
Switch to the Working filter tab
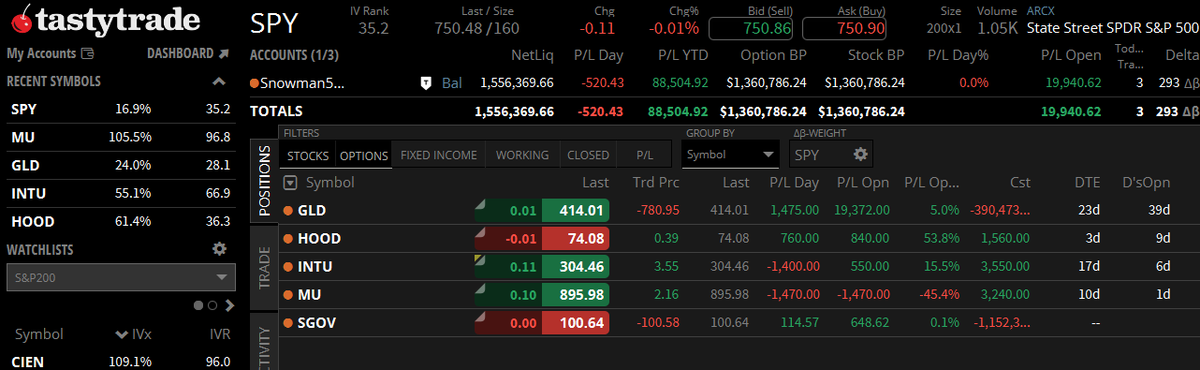[x=522, y=155]
